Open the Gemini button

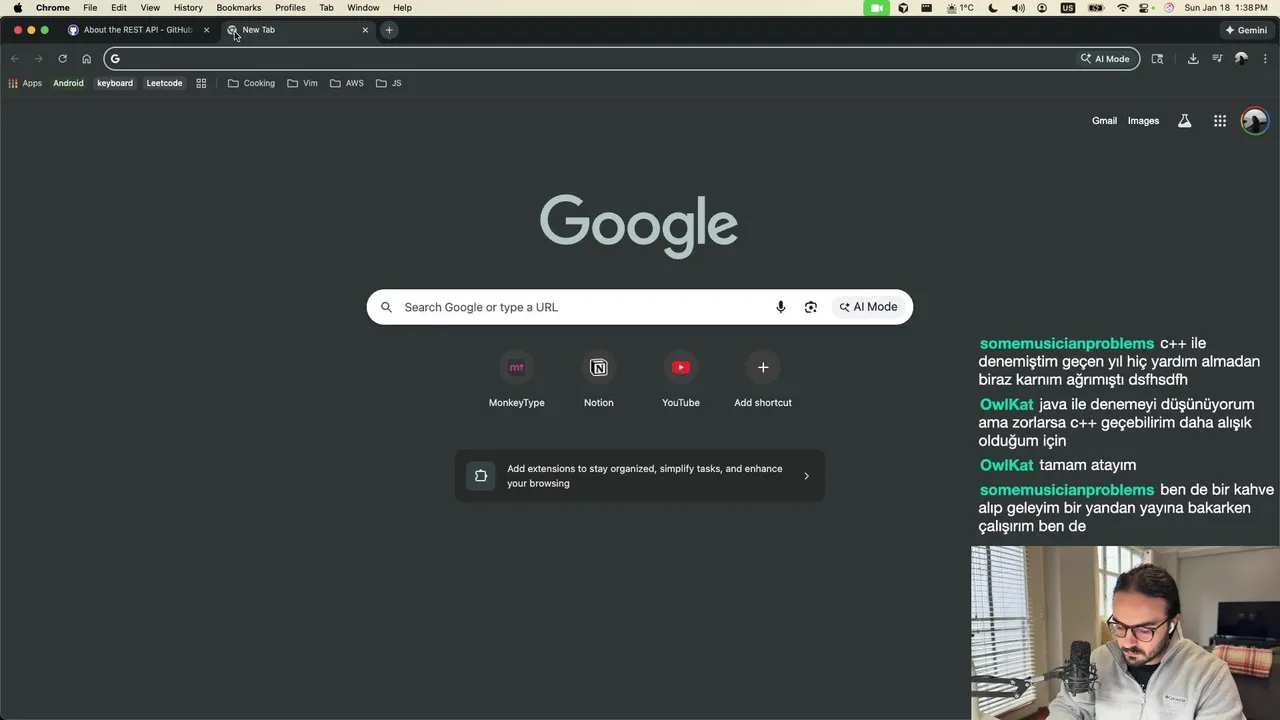1246,30
